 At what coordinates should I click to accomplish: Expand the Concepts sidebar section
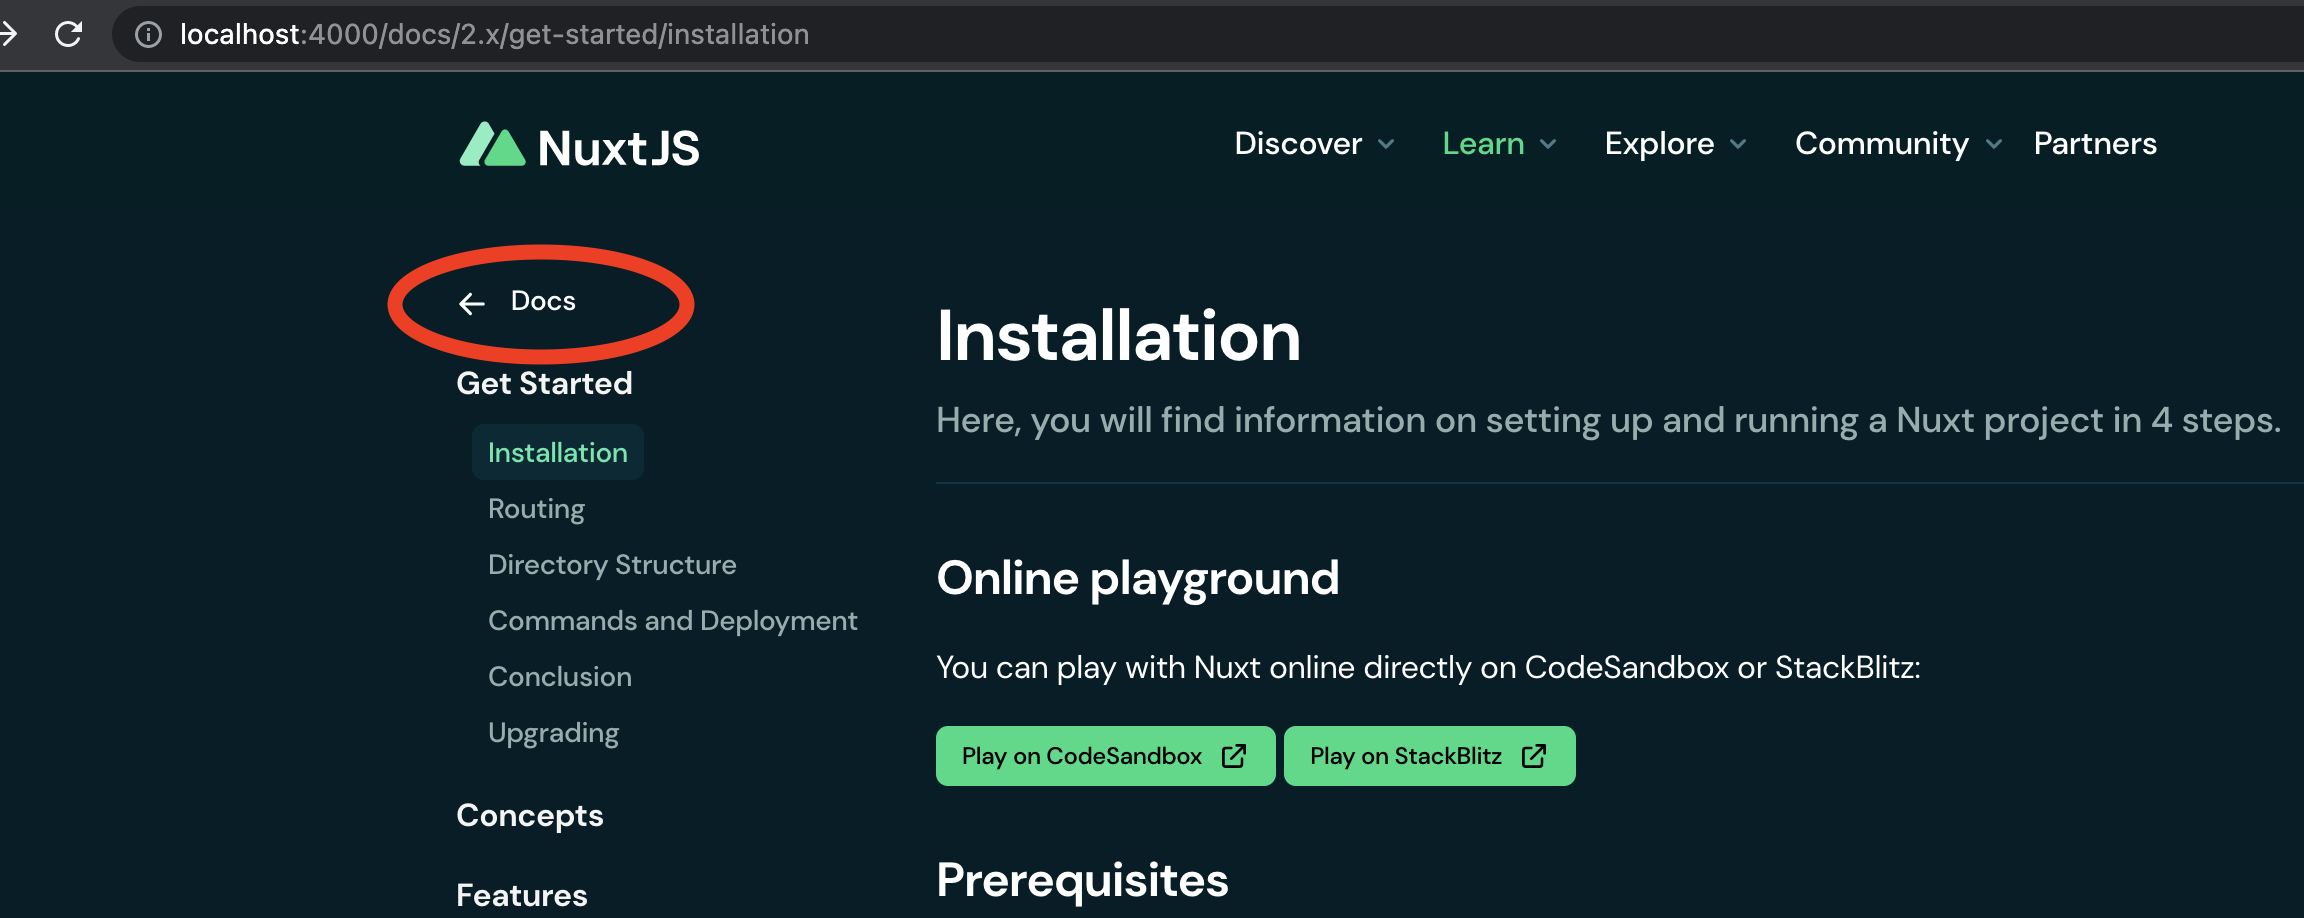pos(530,816)
